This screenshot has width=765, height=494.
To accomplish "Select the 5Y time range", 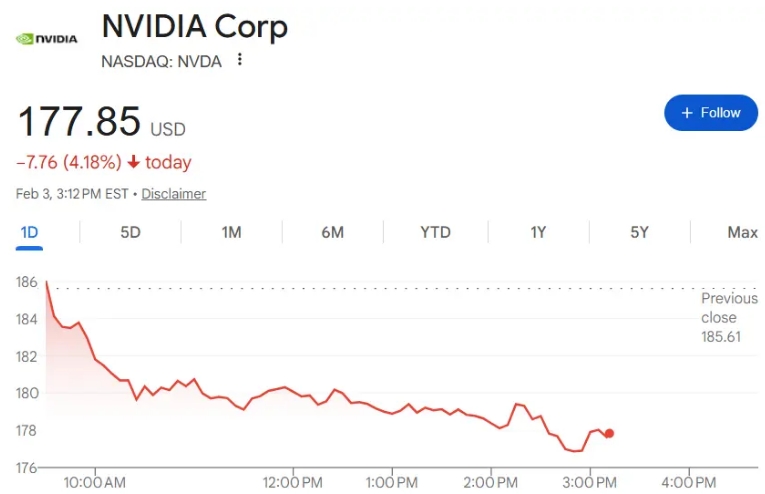I will (639, 233).
